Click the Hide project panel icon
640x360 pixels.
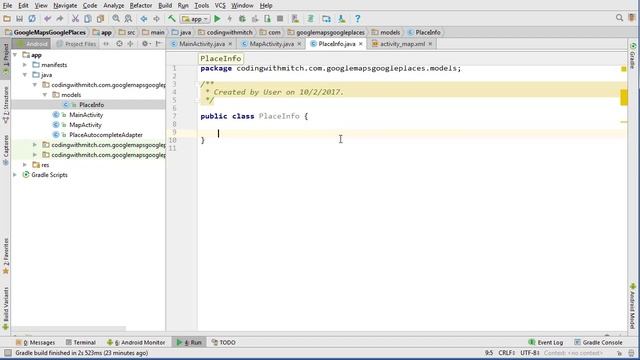tap(158, 44)
